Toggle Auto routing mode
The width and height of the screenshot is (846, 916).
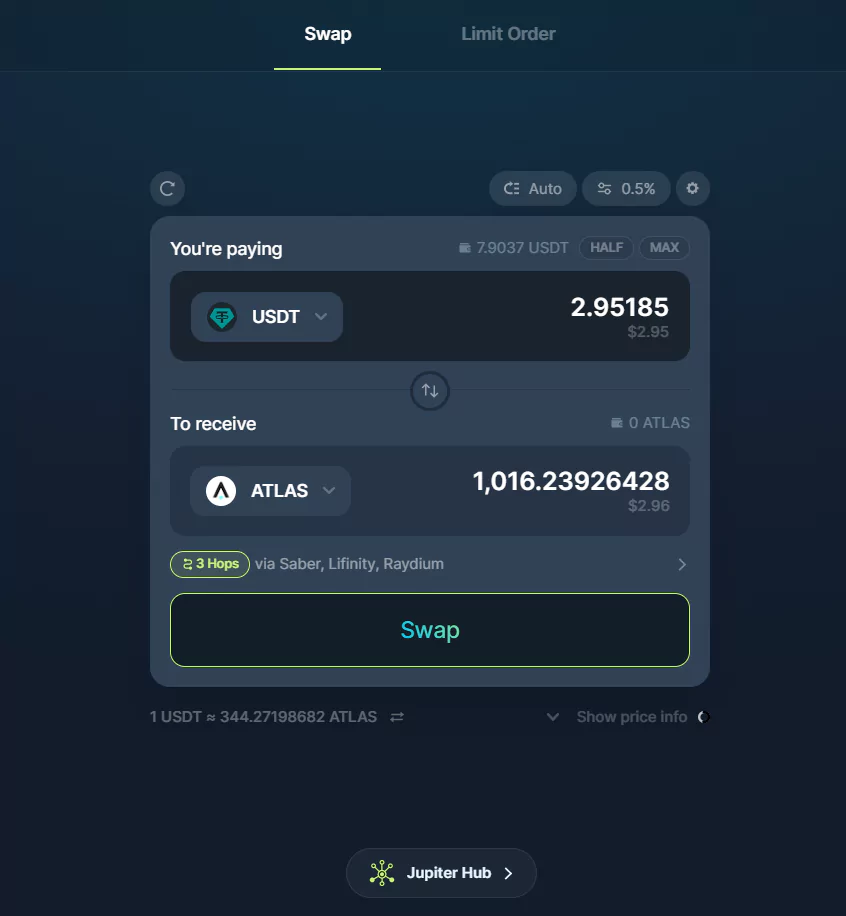pos(533,189)
